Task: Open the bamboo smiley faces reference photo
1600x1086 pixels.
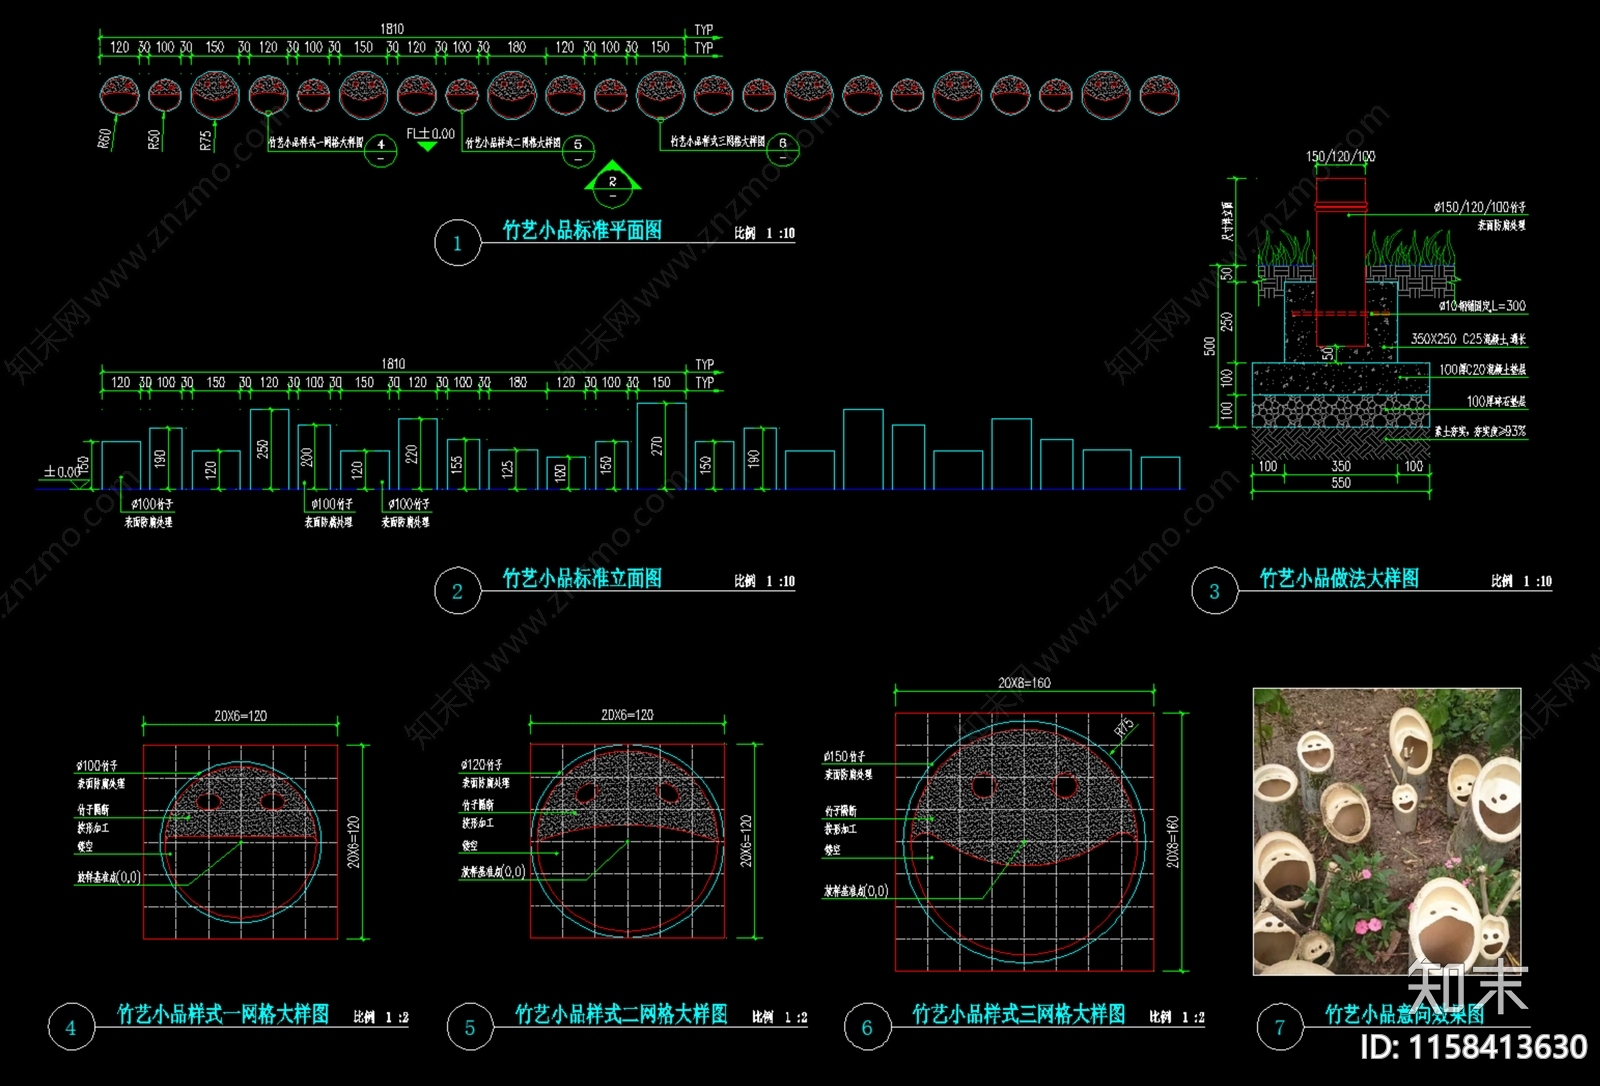Action: pyautogui.click(x=1387, y=831)
